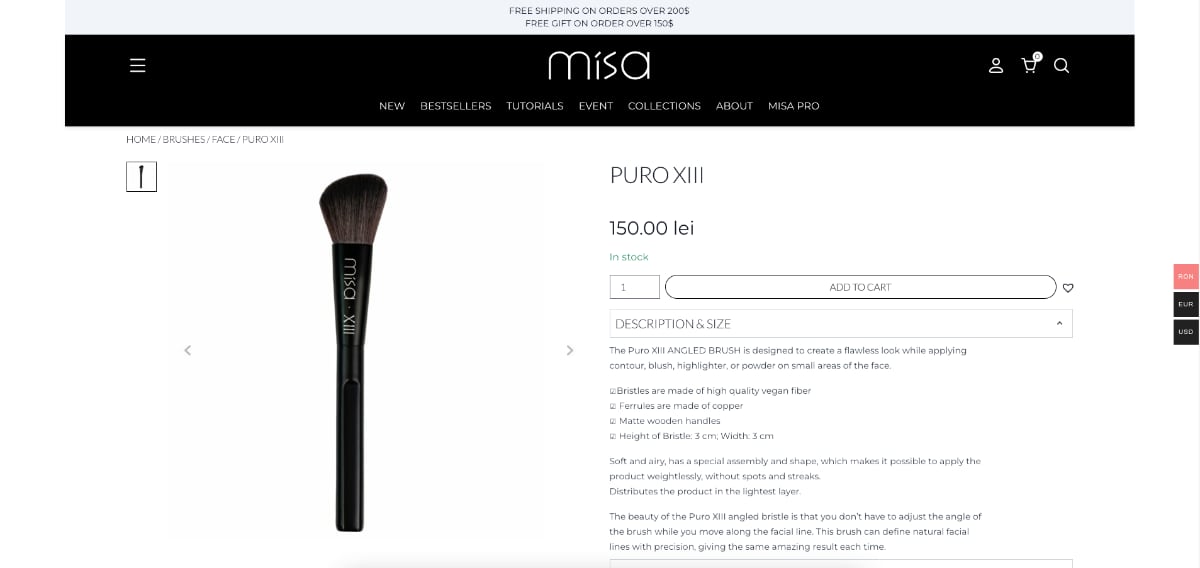Show previous product image arrow

pyautogui.click(x=187, y=350)
